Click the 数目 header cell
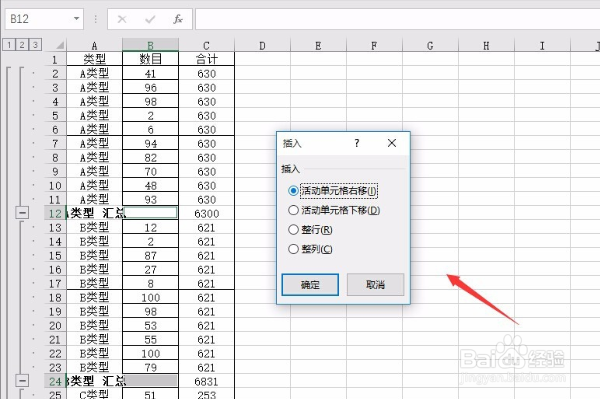600x399 pixels. [x=150, y=59]
